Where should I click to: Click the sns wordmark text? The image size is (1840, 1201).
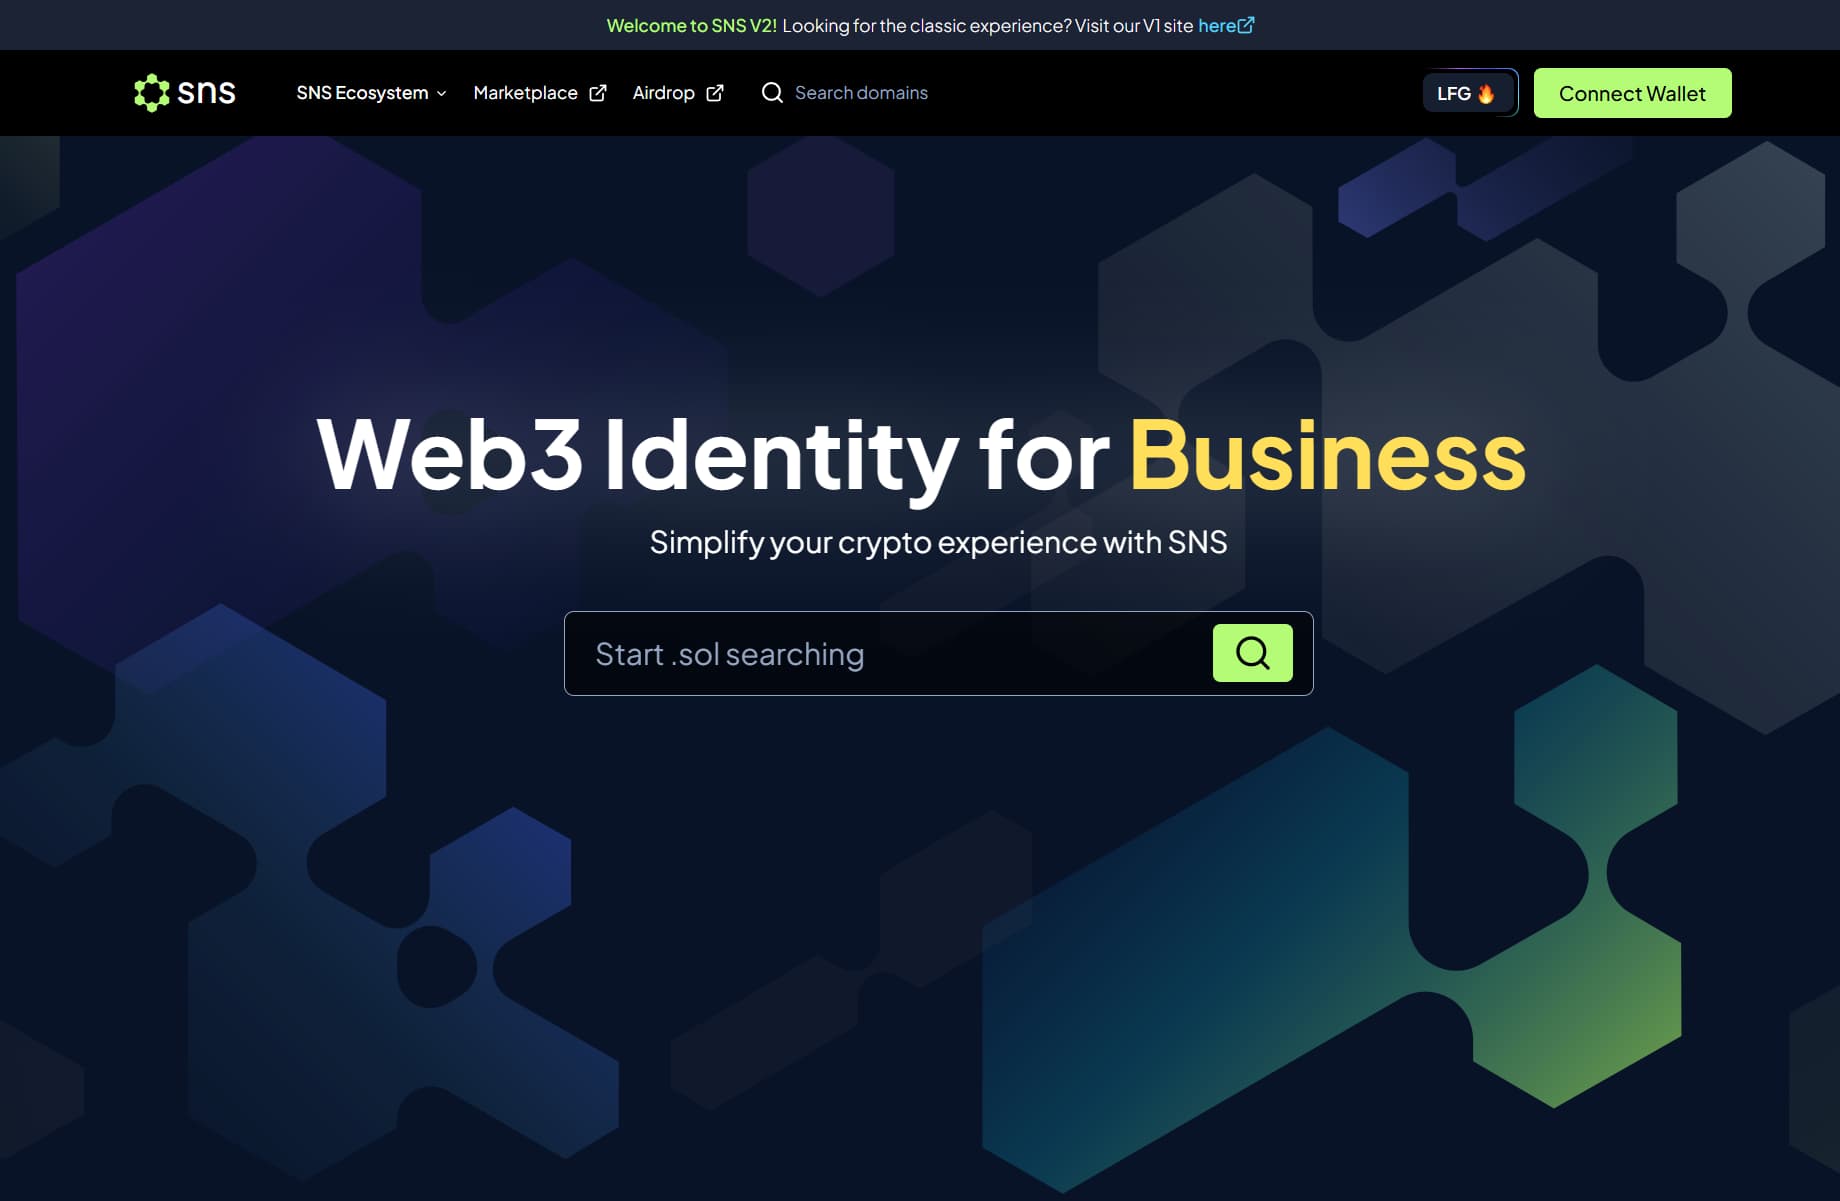pyautogui.click(x=206, y=93)
